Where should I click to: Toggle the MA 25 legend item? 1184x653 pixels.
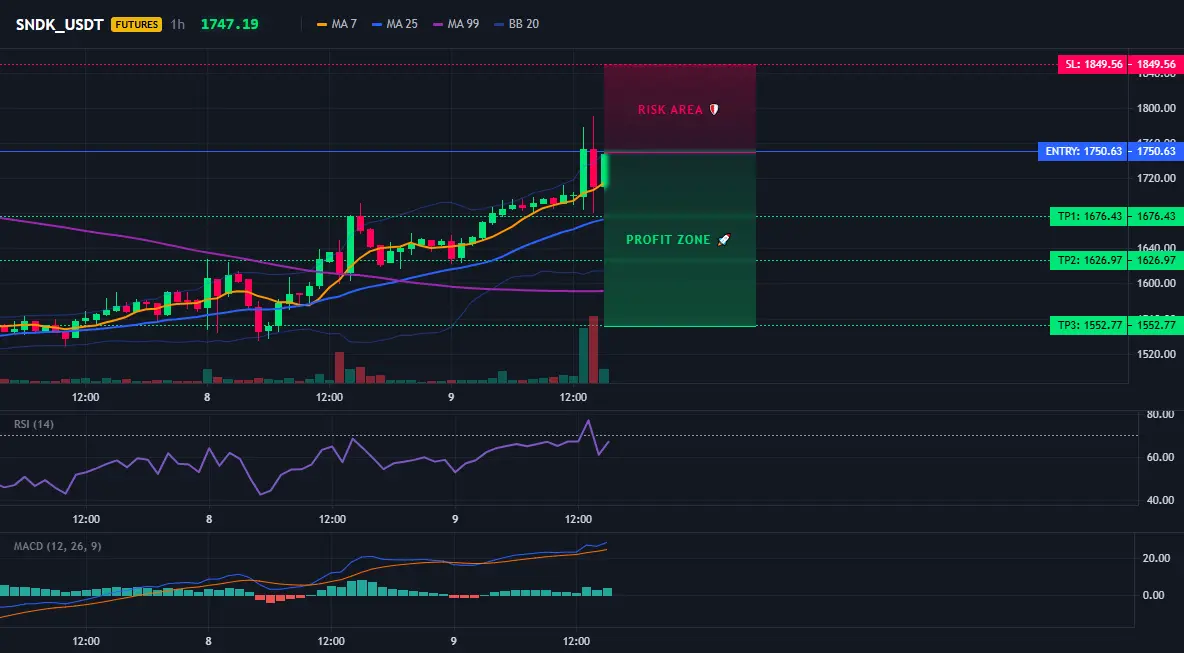coord(395,24)
